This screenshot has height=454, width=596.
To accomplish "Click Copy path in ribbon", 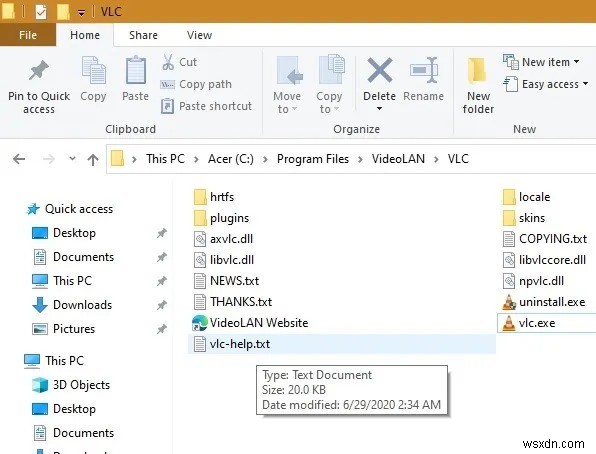I will pos(196,84).
